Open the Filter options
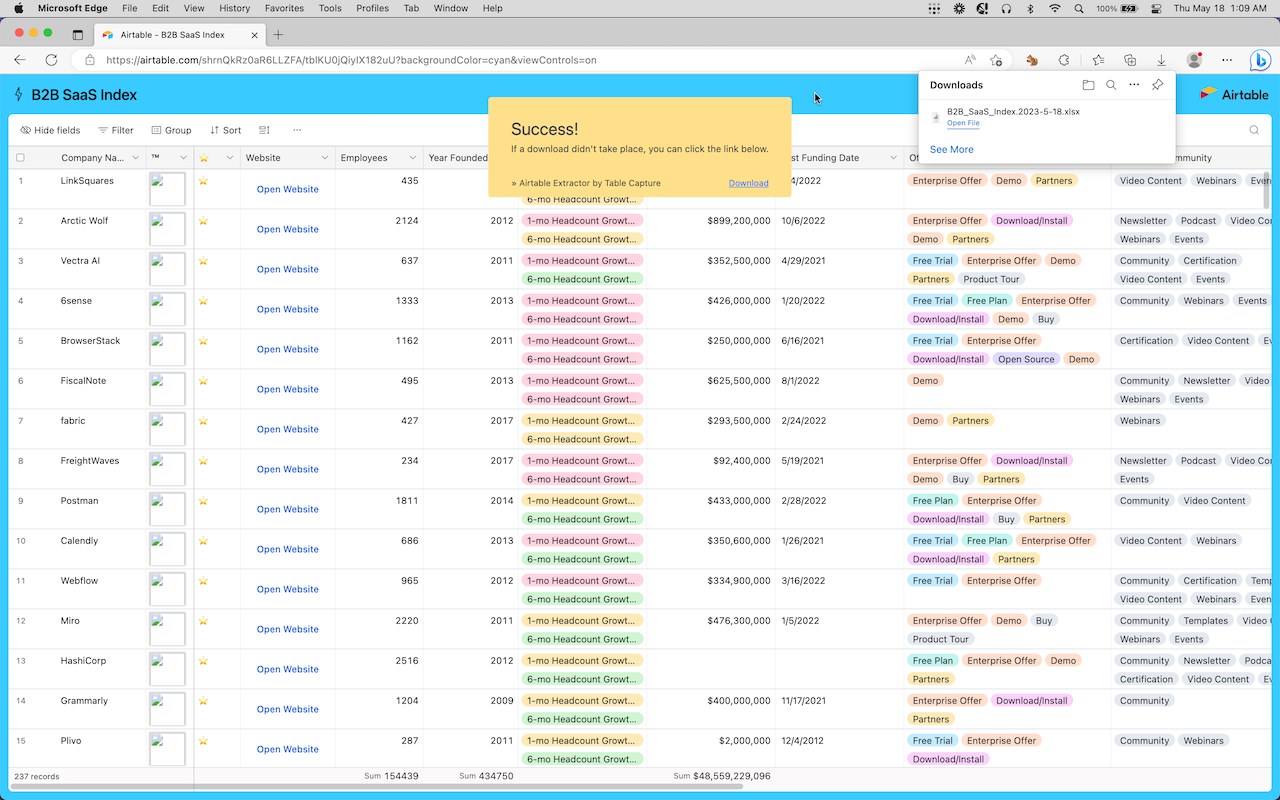 [116, 130]
